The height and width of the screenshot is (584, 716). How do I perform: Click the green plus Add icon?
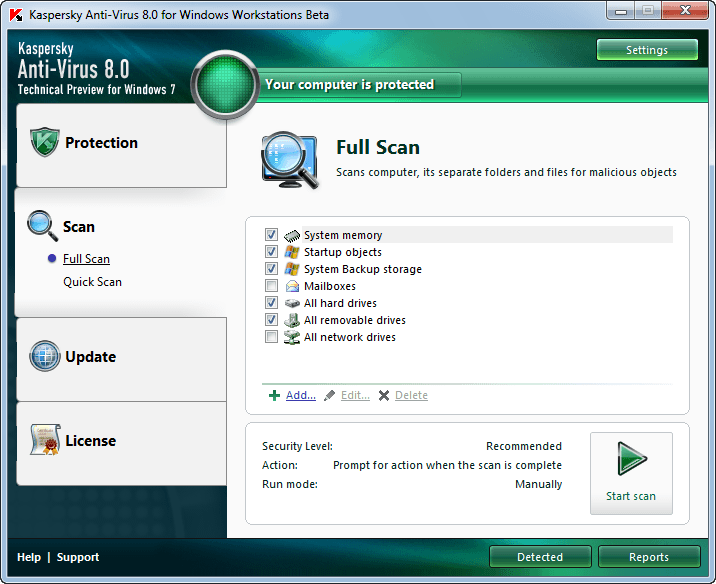(274, 395)
